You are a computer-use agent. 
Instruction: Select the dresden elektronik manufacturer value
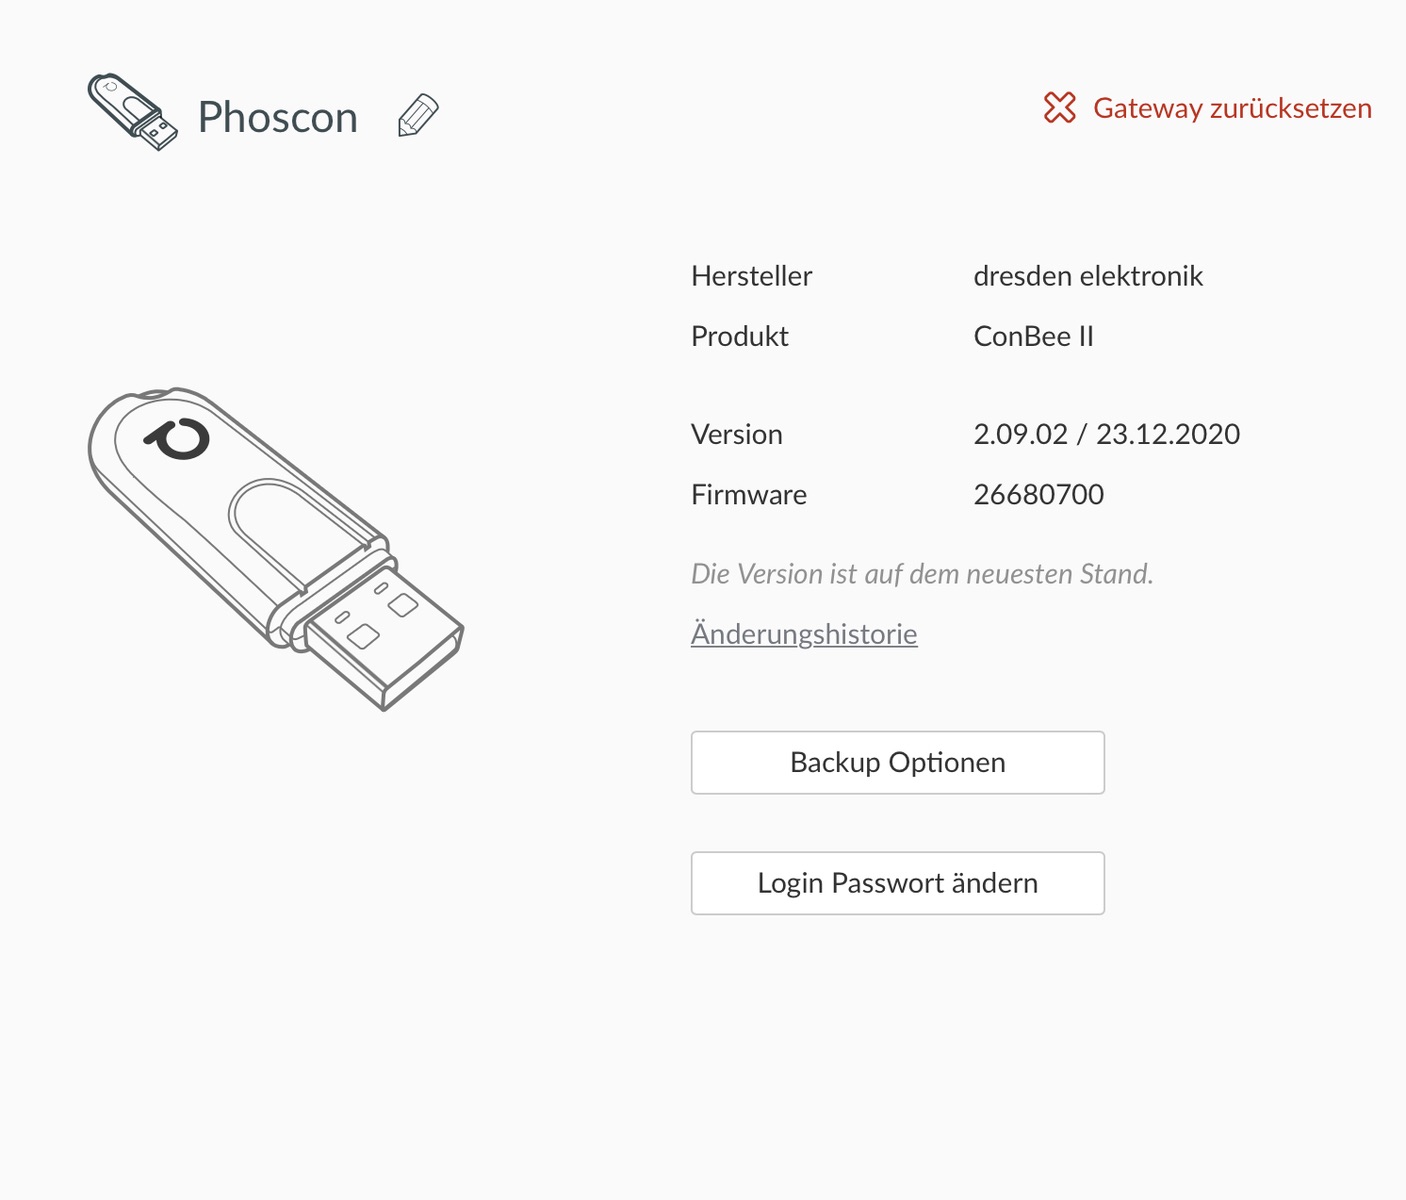1088,276
